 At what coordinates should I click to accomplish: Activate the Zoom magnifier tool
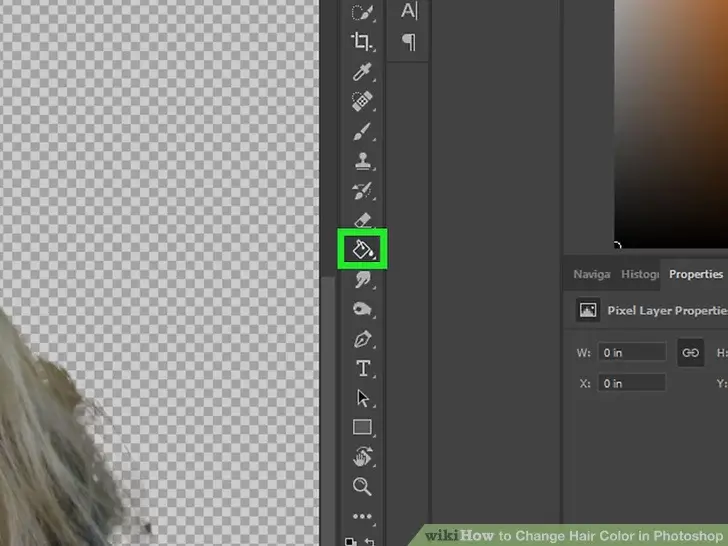[362, 487]
